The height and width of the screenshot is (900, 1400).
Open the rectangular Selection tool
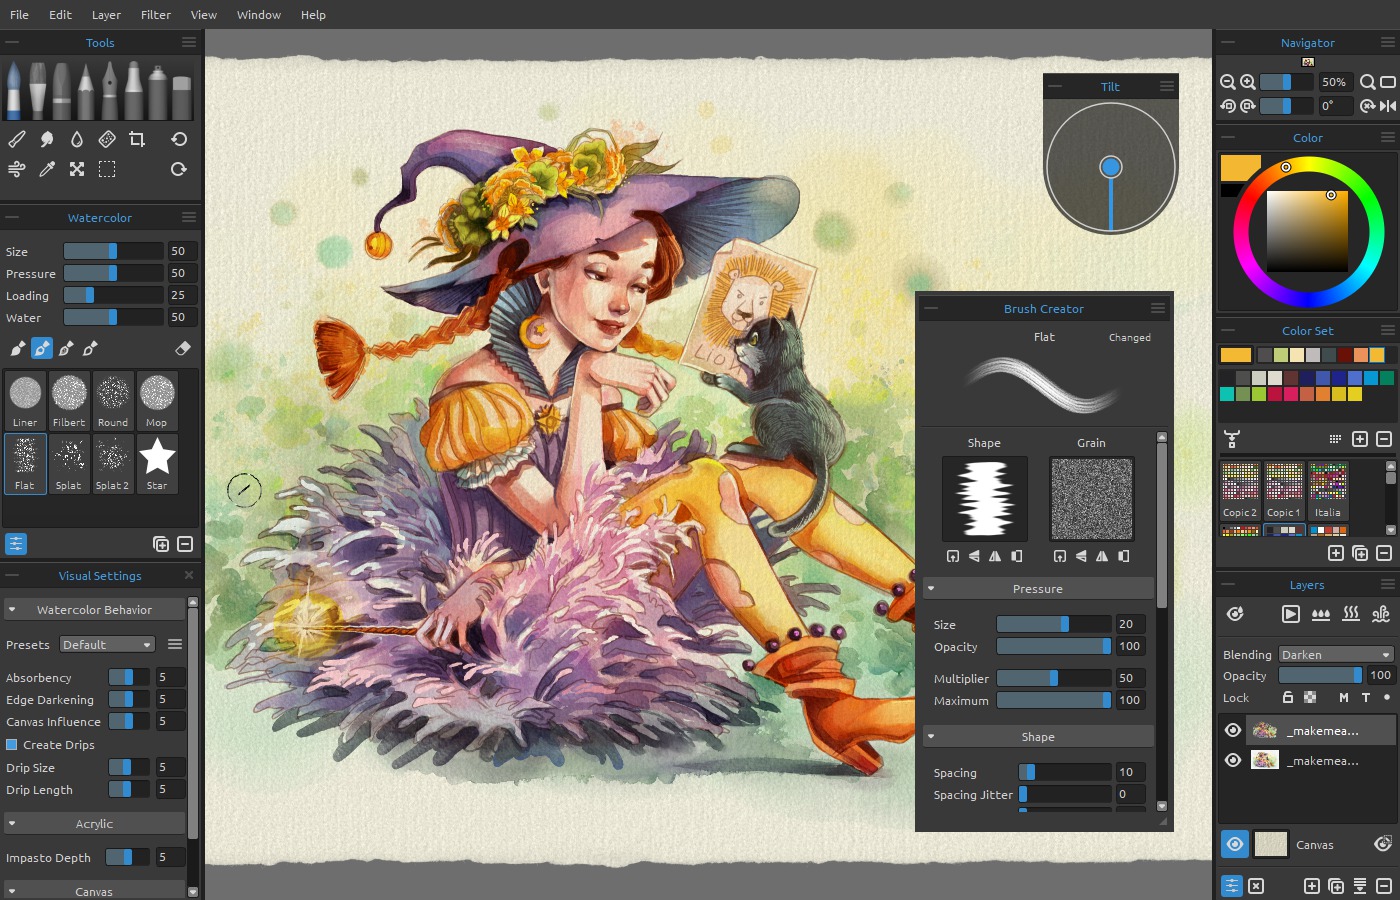point(107,169)
